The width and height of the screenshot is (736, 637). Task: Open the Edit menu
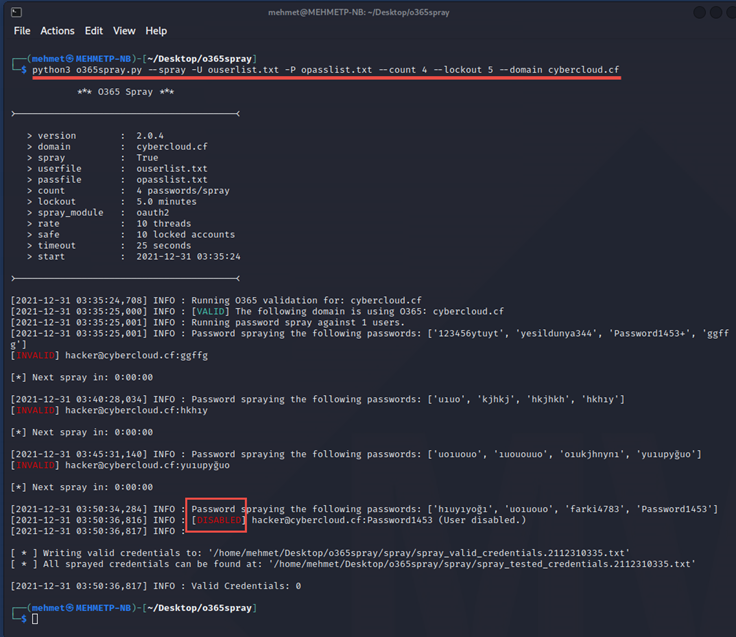point(94,31)
